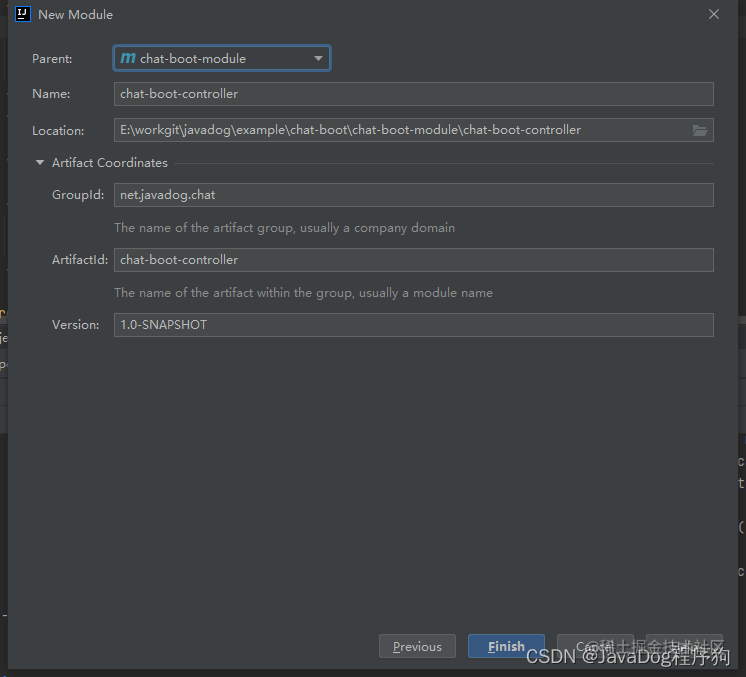Click the 'GroupId:' field label

pyautogui.click(x=78, y=195)
